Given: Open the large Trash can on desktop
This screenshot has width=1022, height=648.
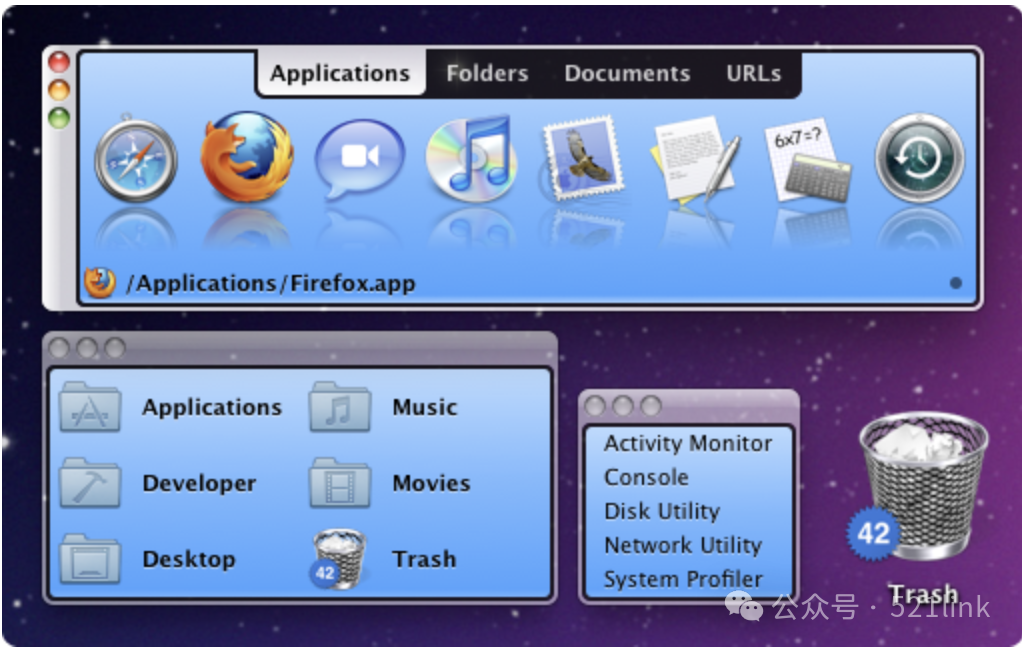Looking at the screenshot, I should point(924,486).
